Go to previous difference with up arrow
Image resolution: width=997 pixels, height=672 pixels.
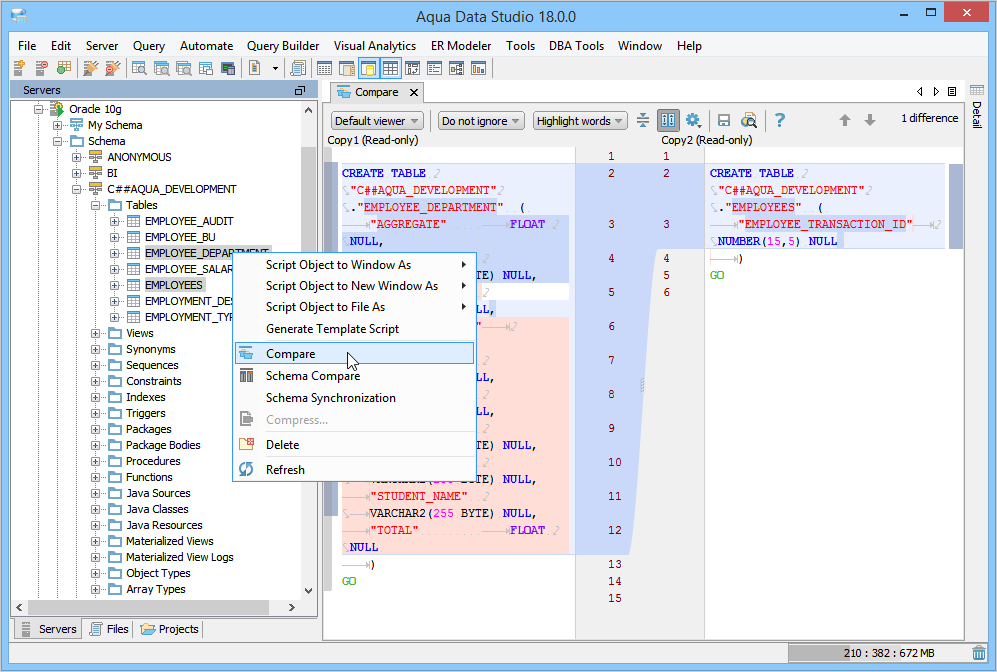[x=844, y=120]
